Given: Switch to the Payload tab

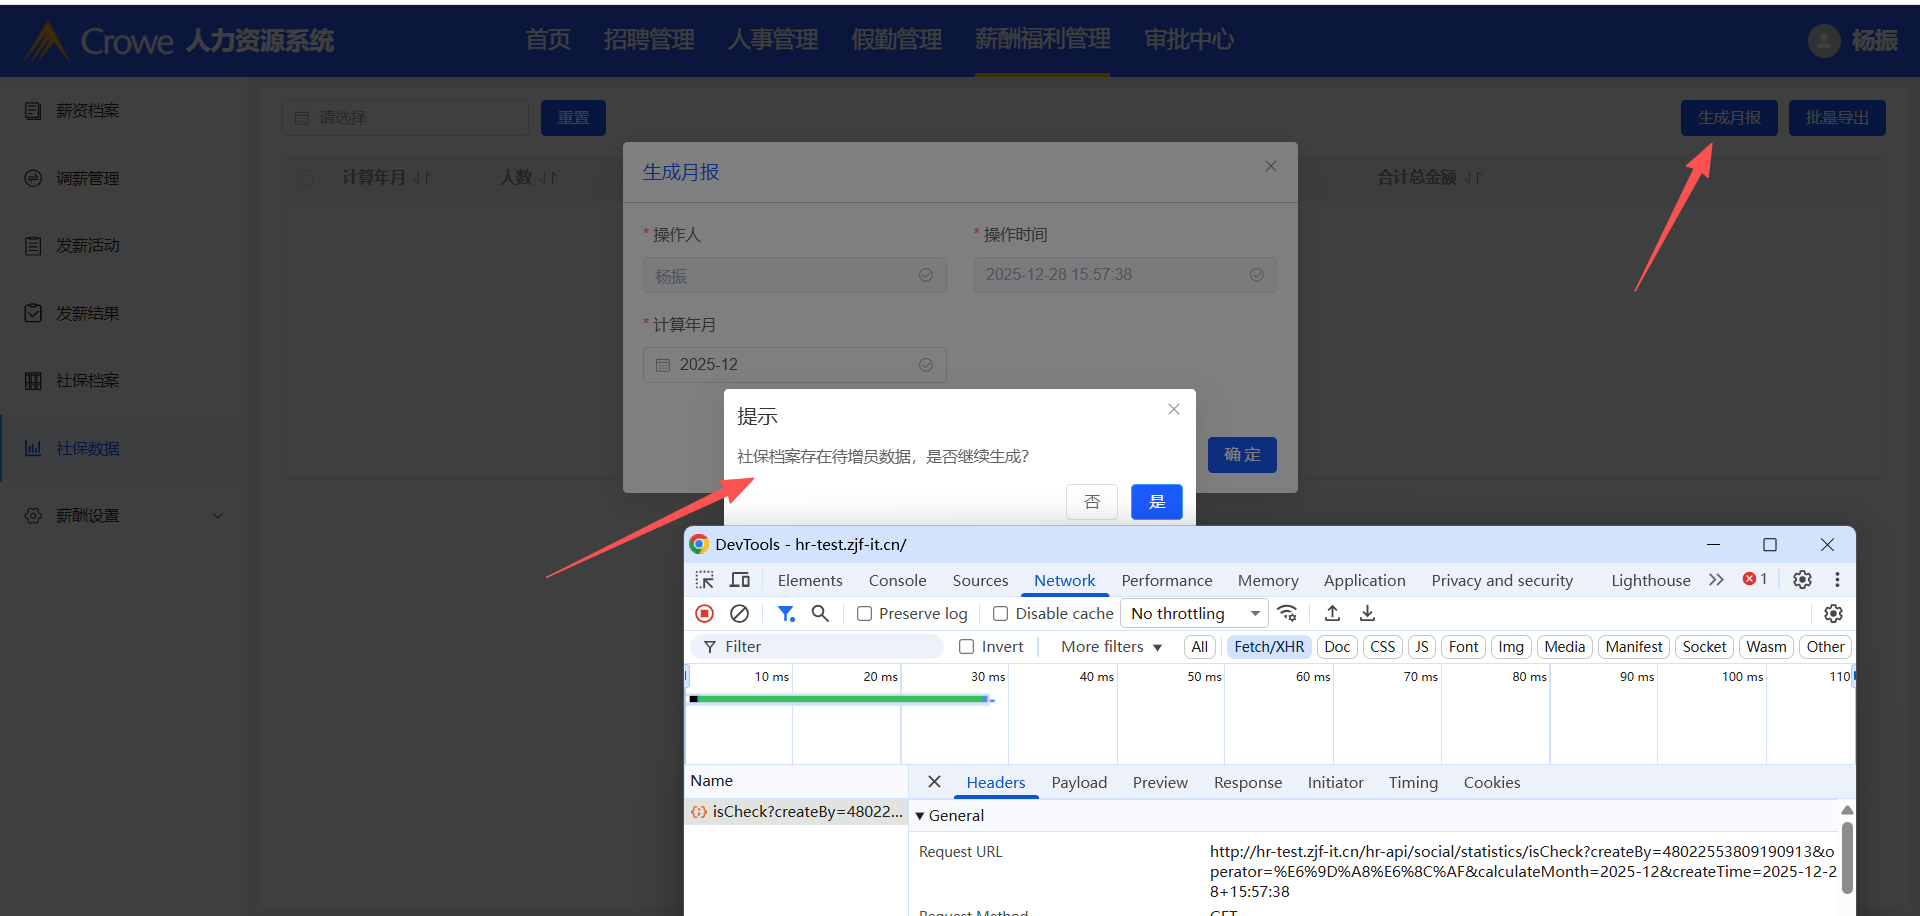Looking at the screenshot, I should pos(1079,783).
